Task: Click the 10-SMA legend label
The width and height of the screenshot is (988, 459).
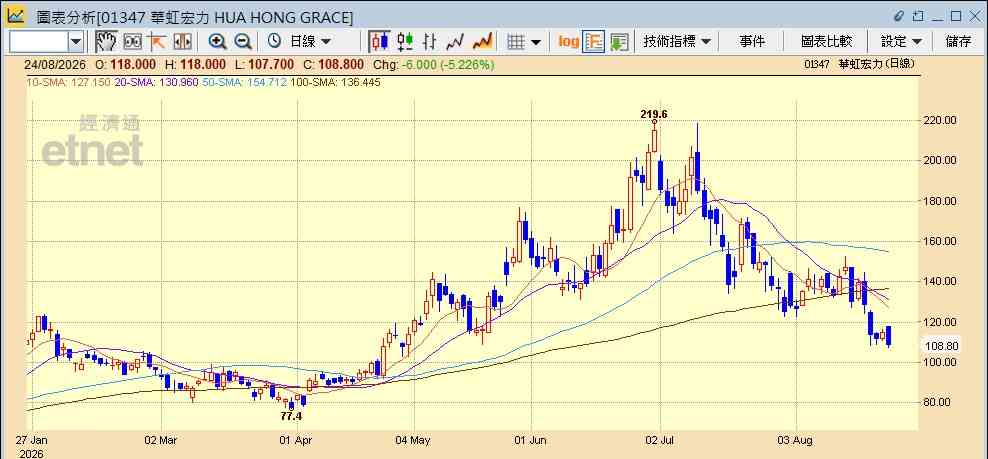Action: click(x=67, y=82)
